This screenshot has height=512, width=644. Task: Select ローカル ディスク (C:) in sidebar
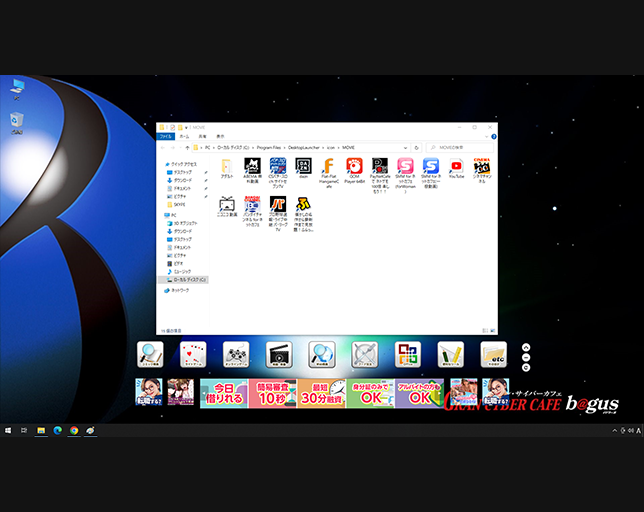coord(183,280)
